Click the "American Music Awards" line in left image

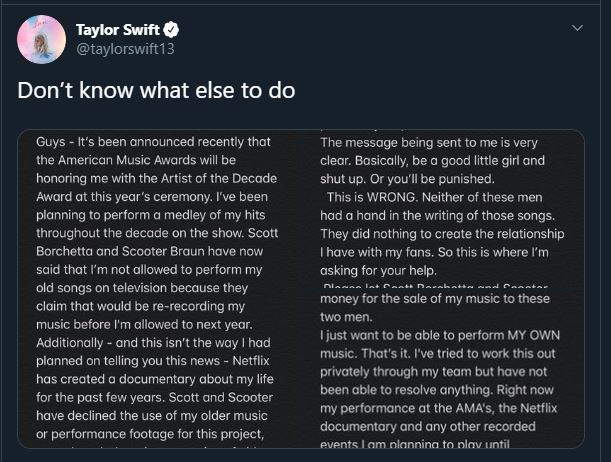point(133,159)
